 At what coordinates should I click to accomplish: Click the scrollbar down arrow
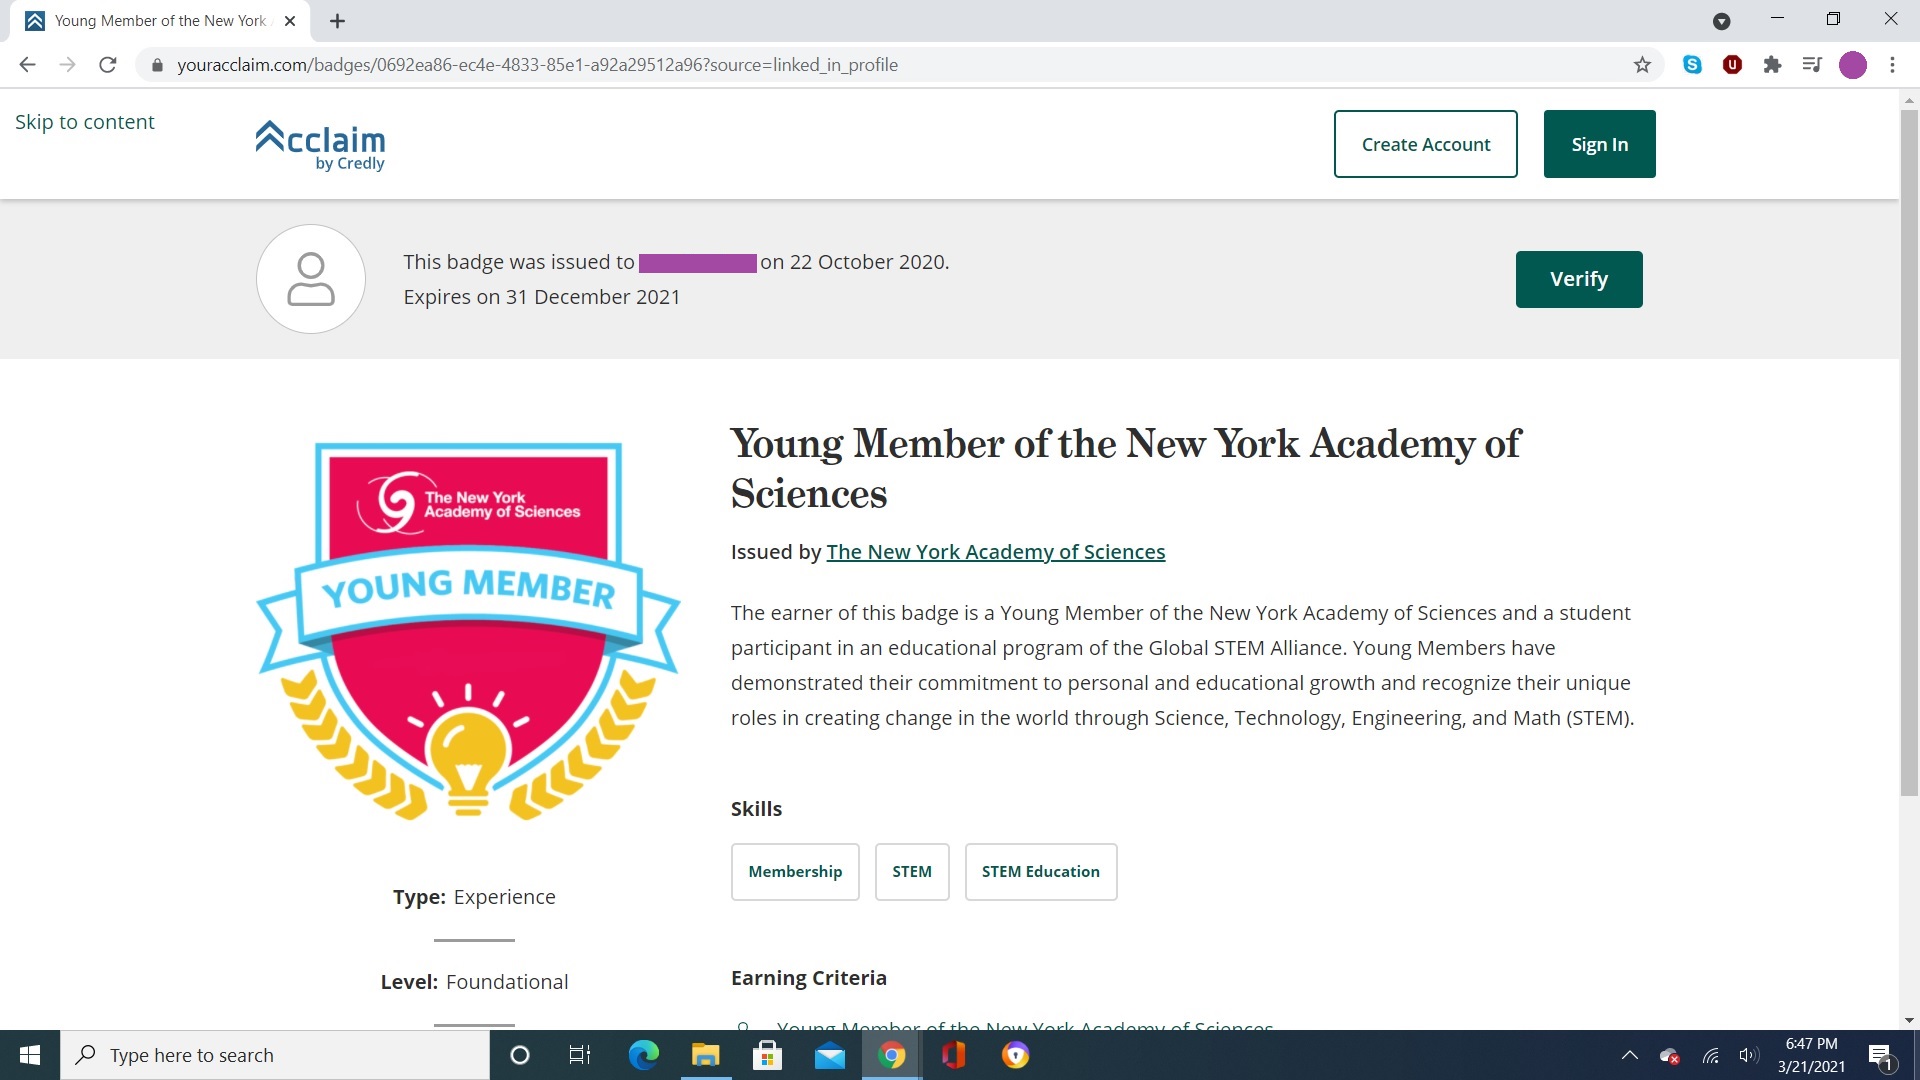1909,1019
